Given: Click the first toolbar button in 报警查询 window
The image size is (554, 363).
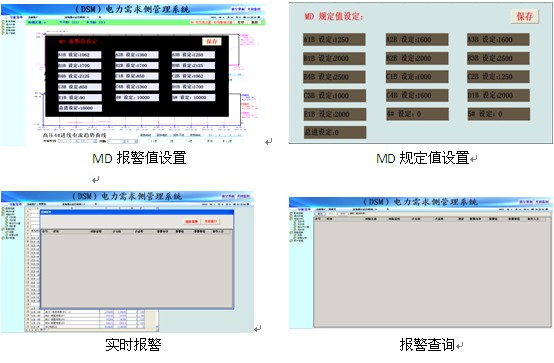Looking at the screenshot, I should pyautogui.click(x=320, y=214).
